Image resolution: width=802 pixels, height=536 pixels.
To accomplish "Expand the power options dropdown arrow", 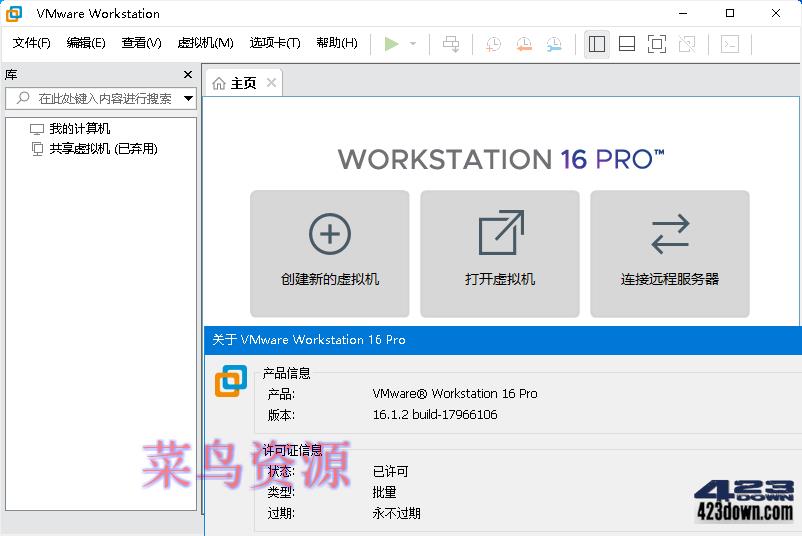I will pos(413,44).
